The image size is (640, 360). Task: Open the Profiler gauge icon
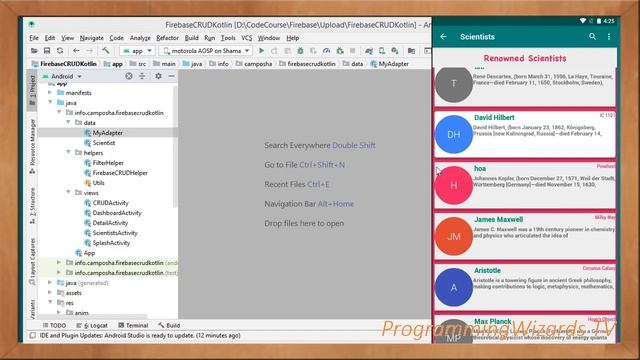click(x=326, y=51)
